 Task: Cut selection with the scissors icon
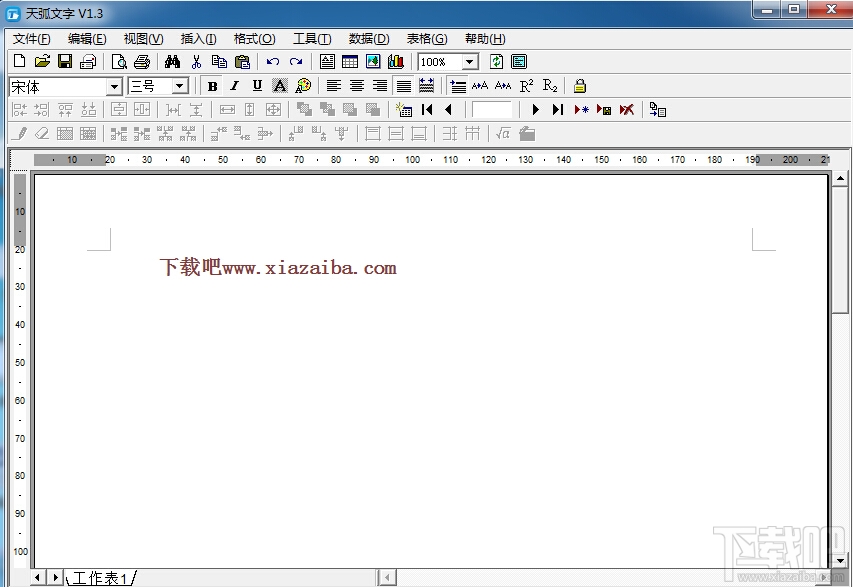pos(196,61)
